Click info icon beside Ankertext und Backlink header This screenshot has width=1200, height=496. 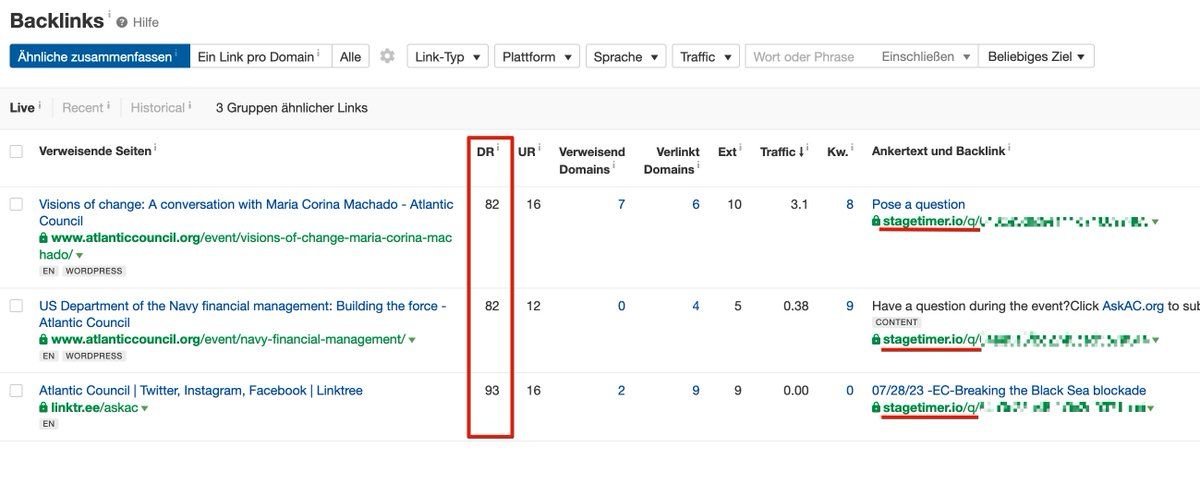(x=1009, y=148)
